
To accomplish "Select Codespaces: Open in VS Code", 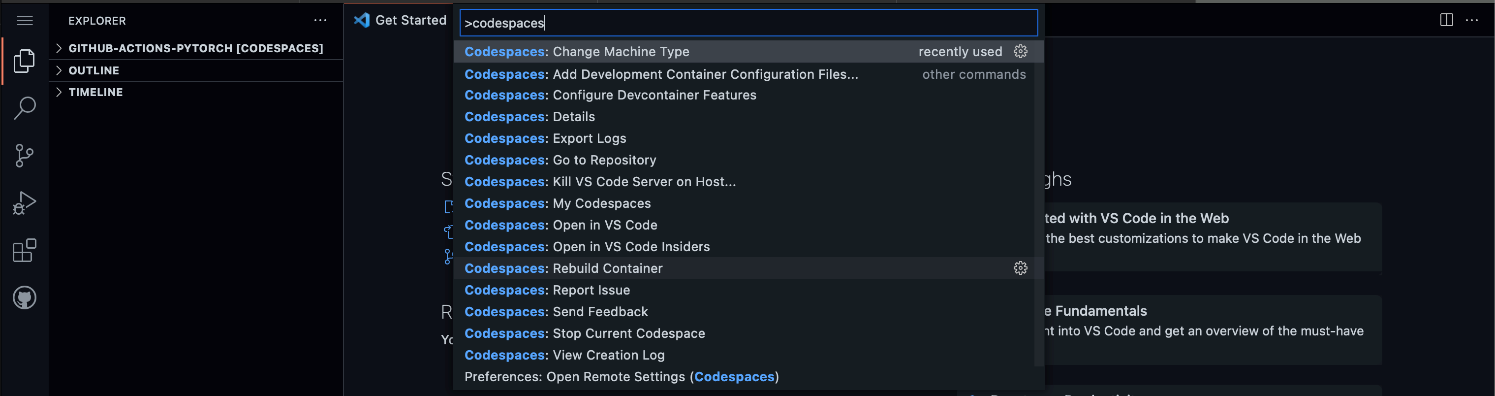I will 748,225.
